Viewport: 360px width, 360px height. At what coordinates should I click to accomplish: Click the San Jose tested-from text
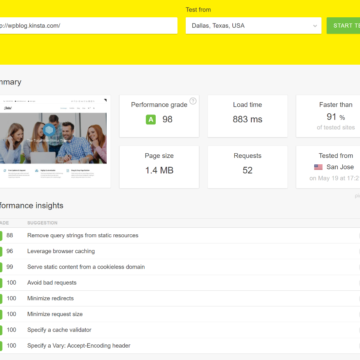[340, 167]
